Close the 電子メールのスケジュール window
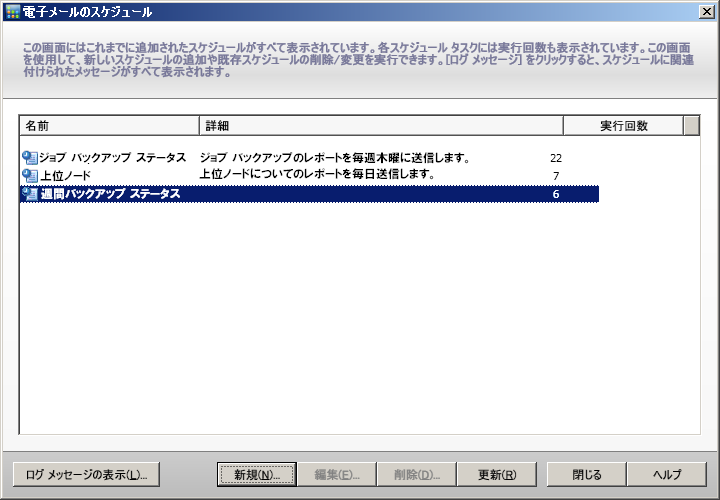The width and height of the screenshot is (720, 500). pos(706,12)
